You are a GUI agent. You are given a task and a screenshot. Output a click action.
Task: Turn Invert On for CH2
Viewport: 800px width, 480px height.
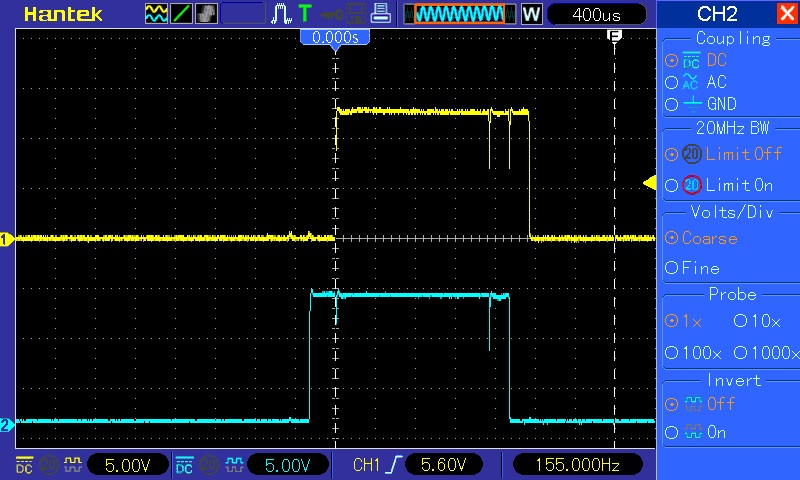[672, 433]
